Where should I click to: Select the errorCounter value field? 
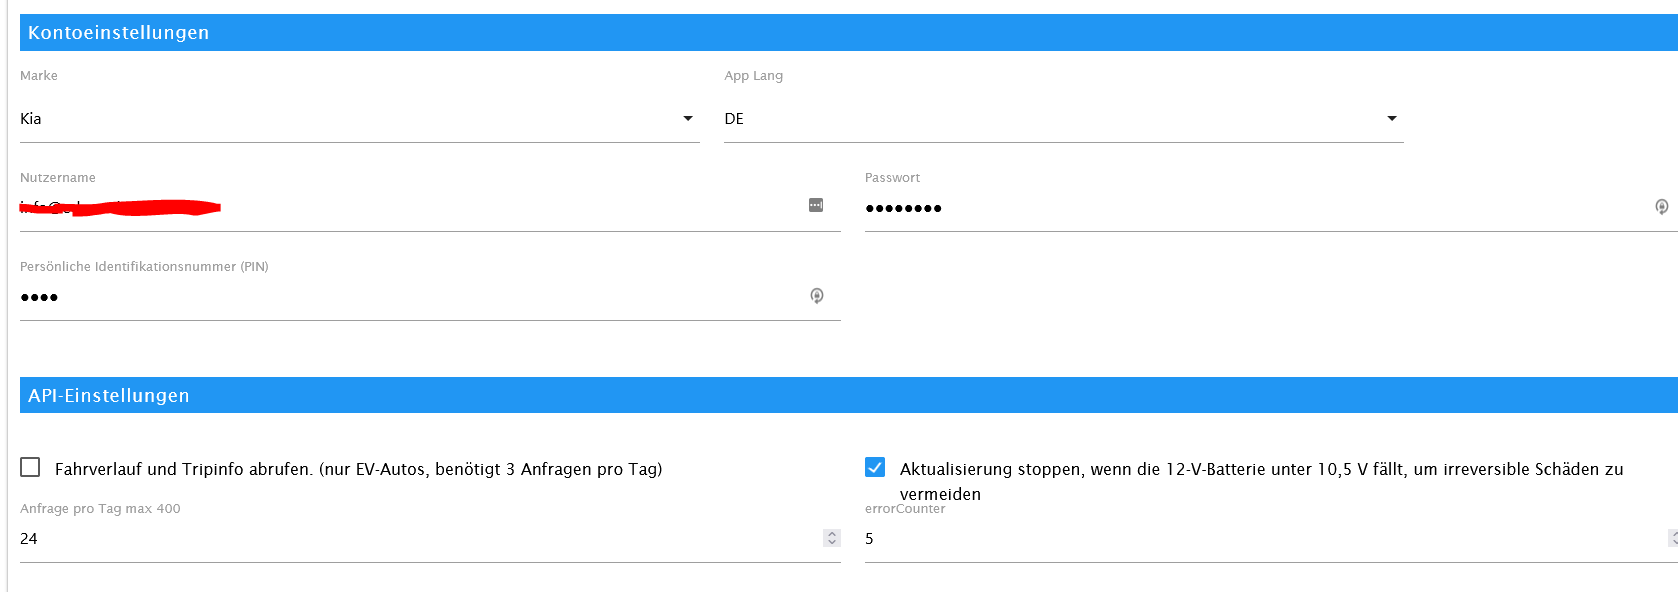[x=1250, y=539]
